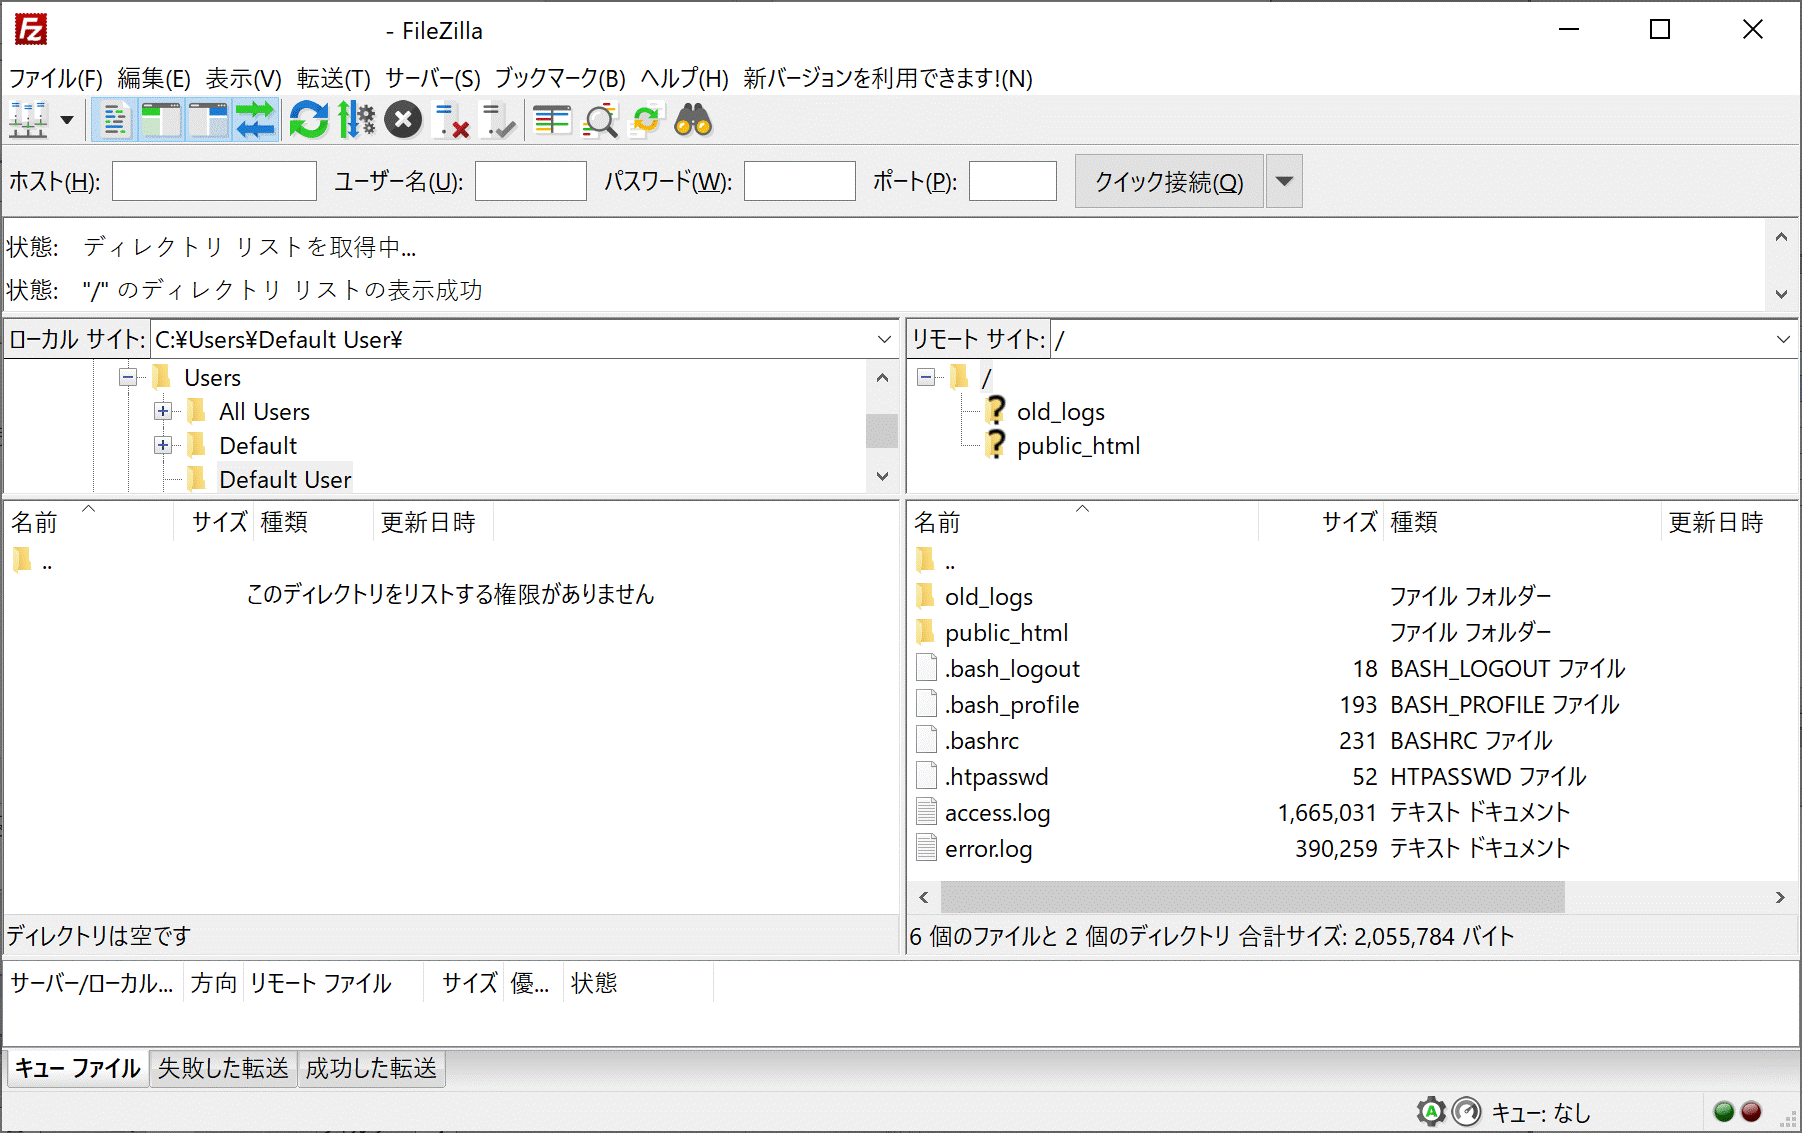Open the 編集(E) menu
The width and height of the screenshot is (1802, 1133).
(154, 78)
